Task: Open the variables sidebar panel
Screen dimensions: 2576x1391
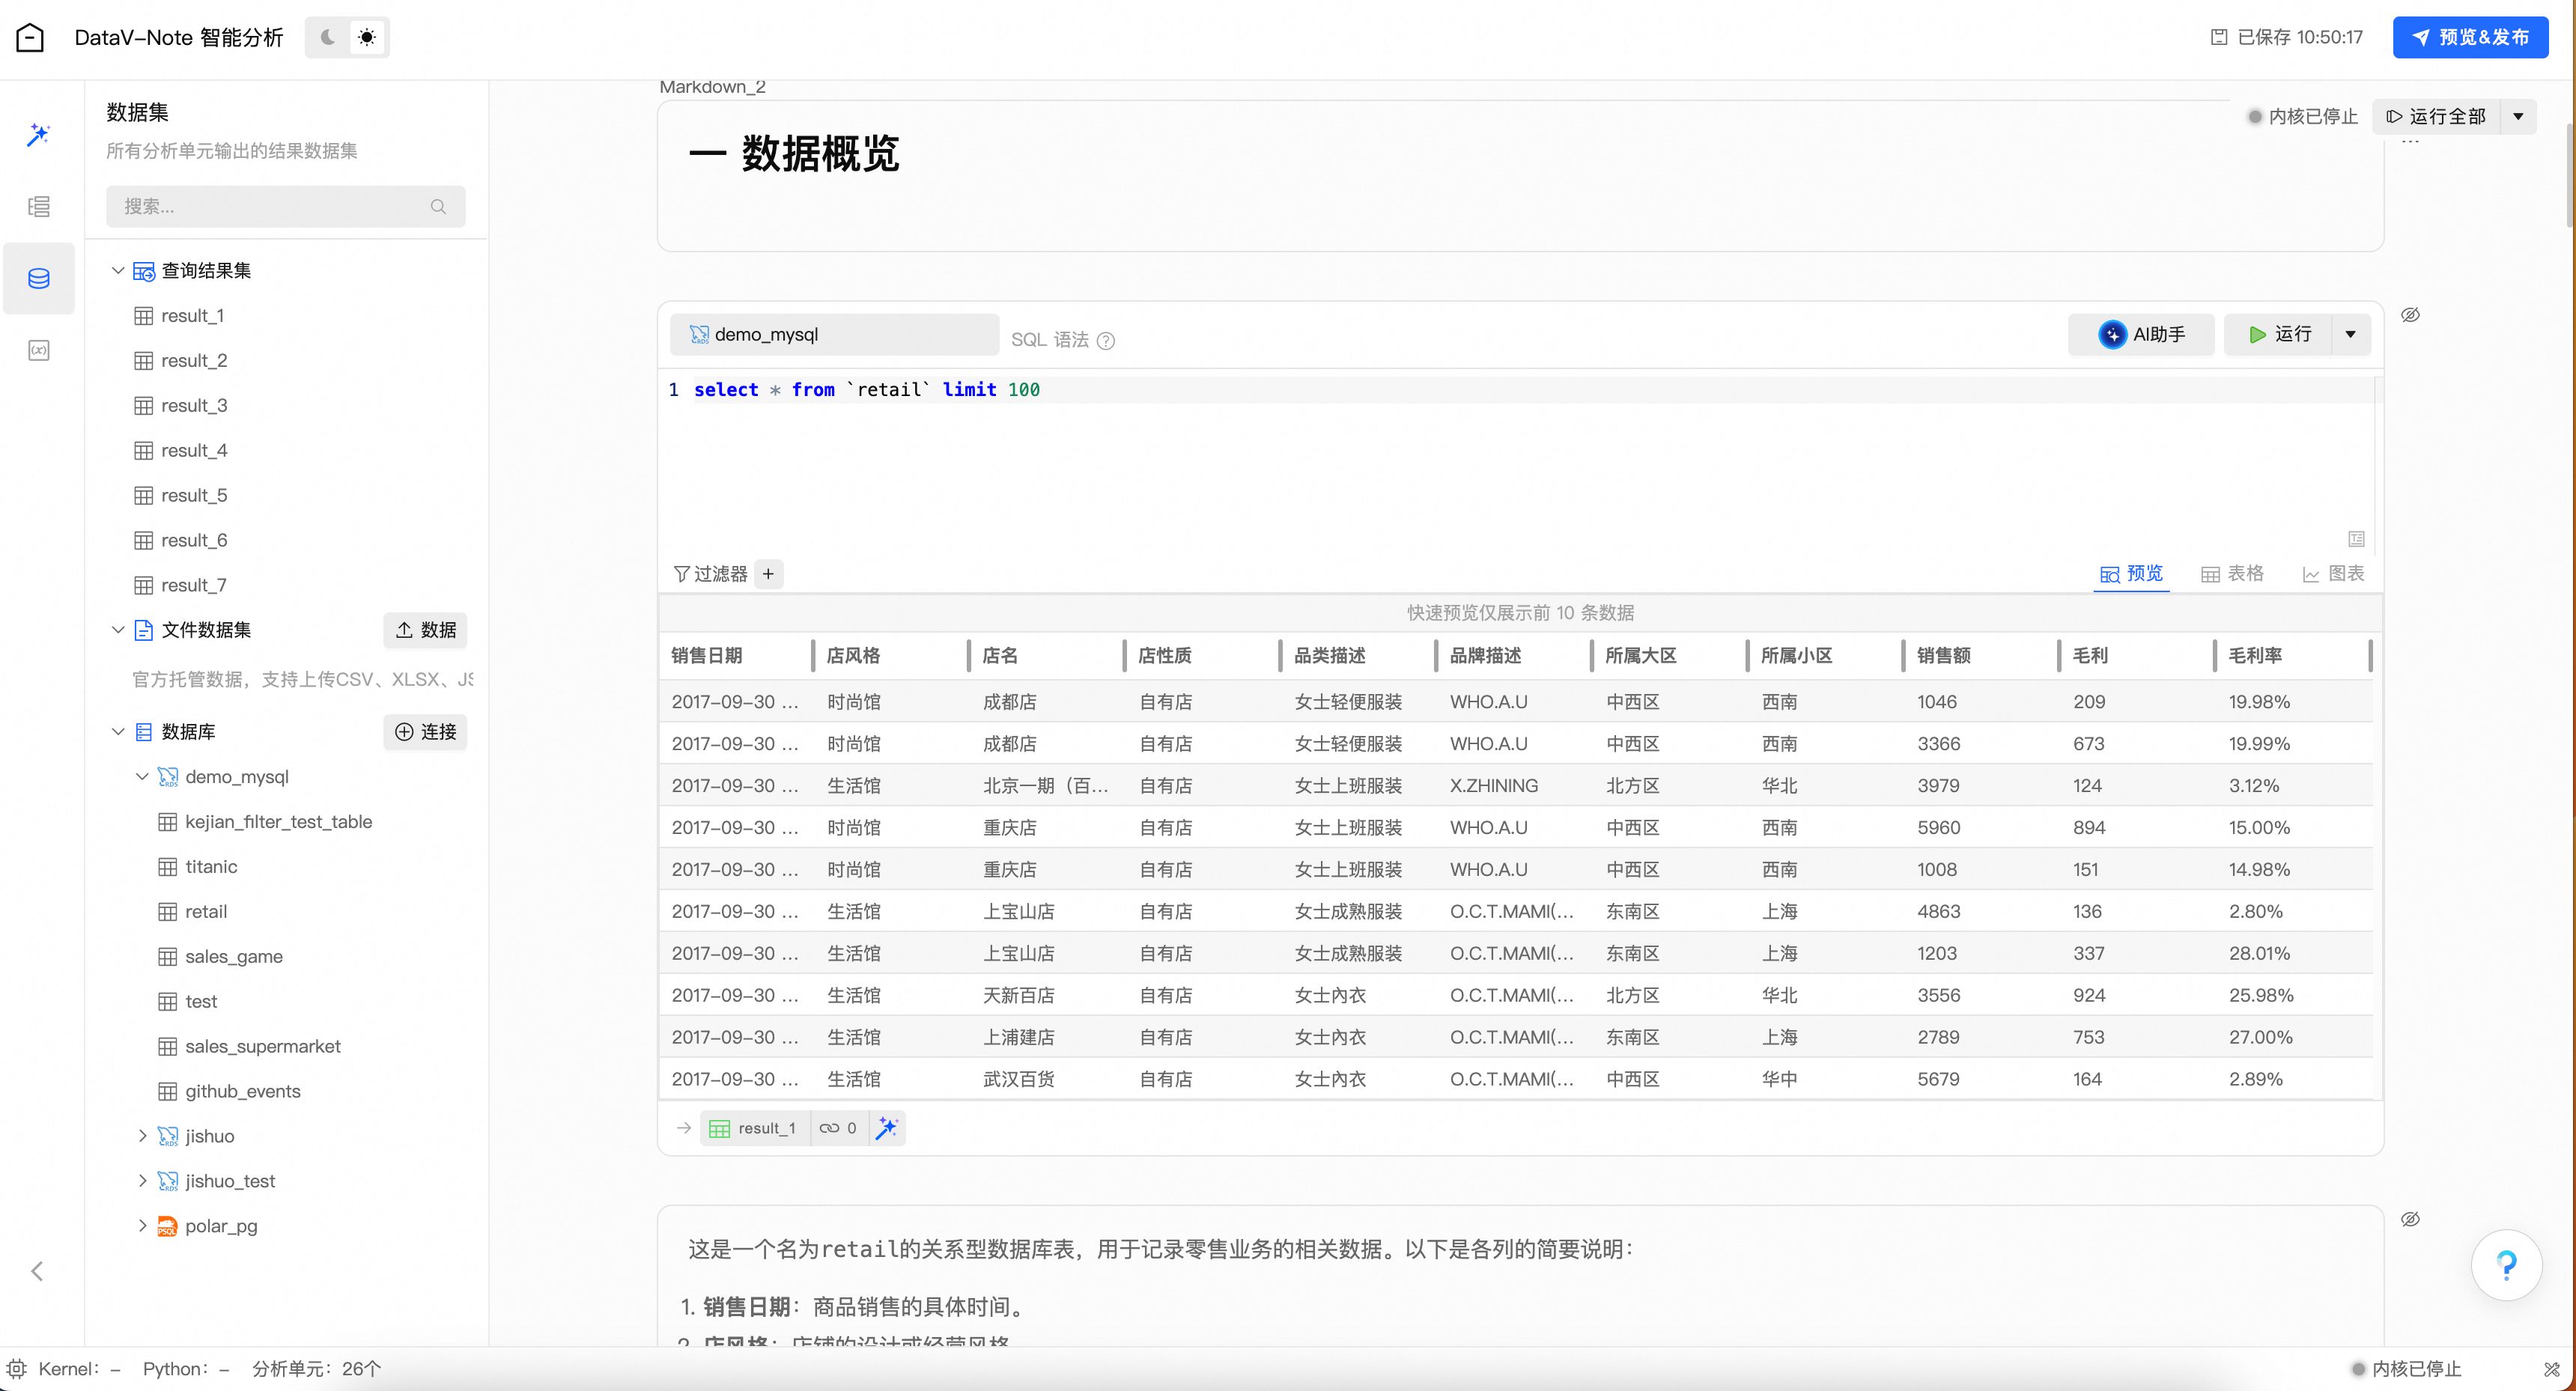Action: 39,351
